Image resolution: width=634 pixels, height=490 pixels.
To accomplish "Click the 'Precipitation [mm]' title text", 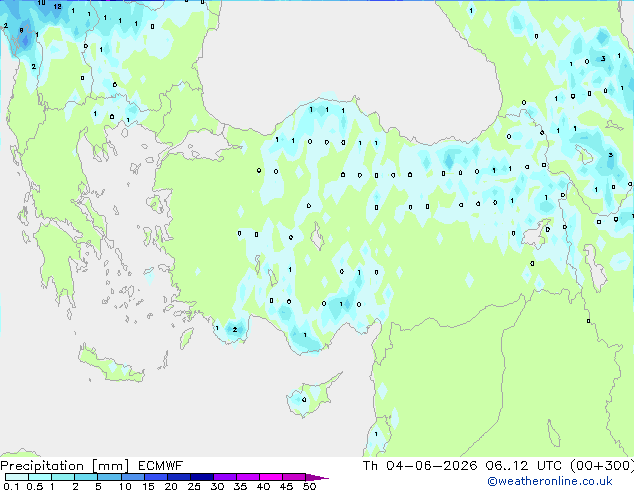I will pos(65,466).
